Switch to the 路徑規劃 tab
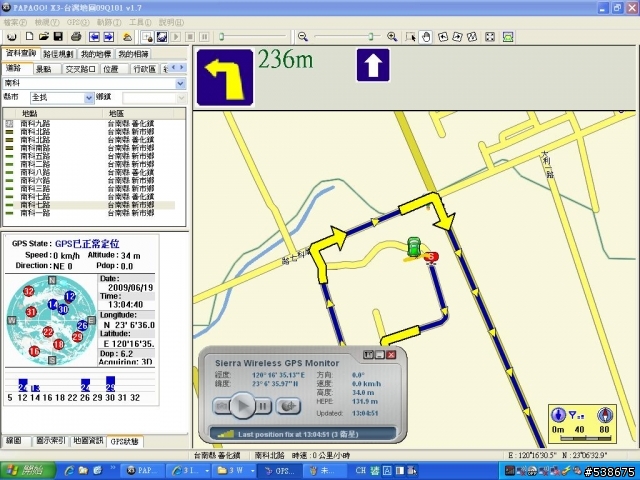 58,54
